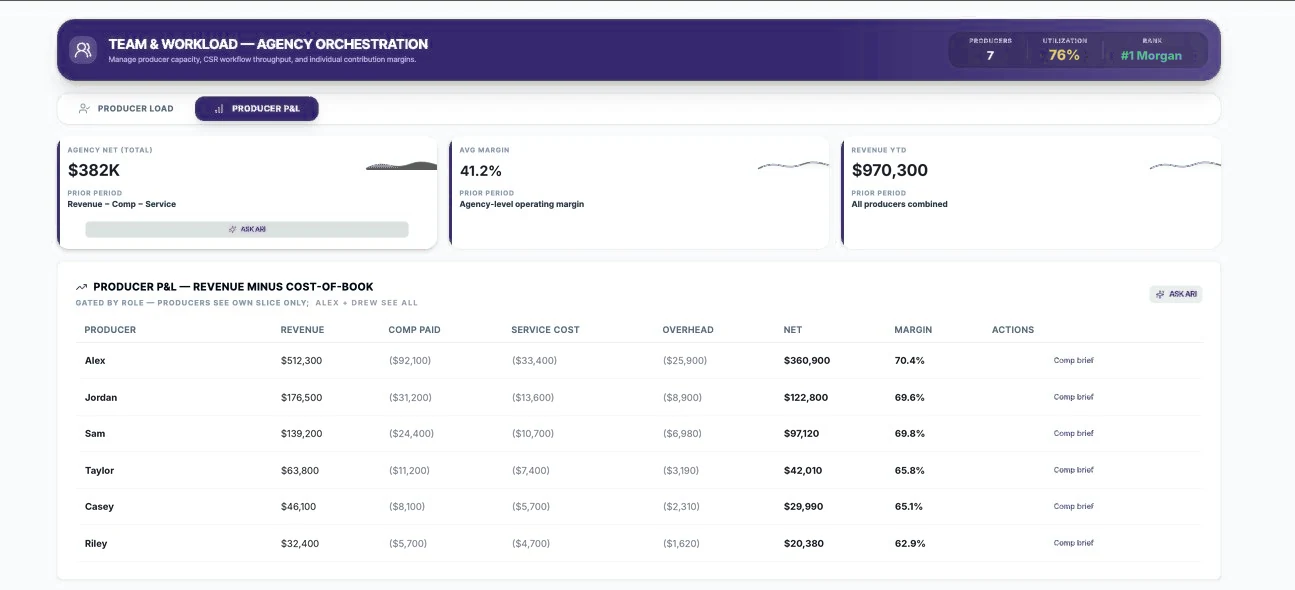This screenshot has height=590, width=1295.
Task: Select the Alex producer name
Action: (95, 360)
